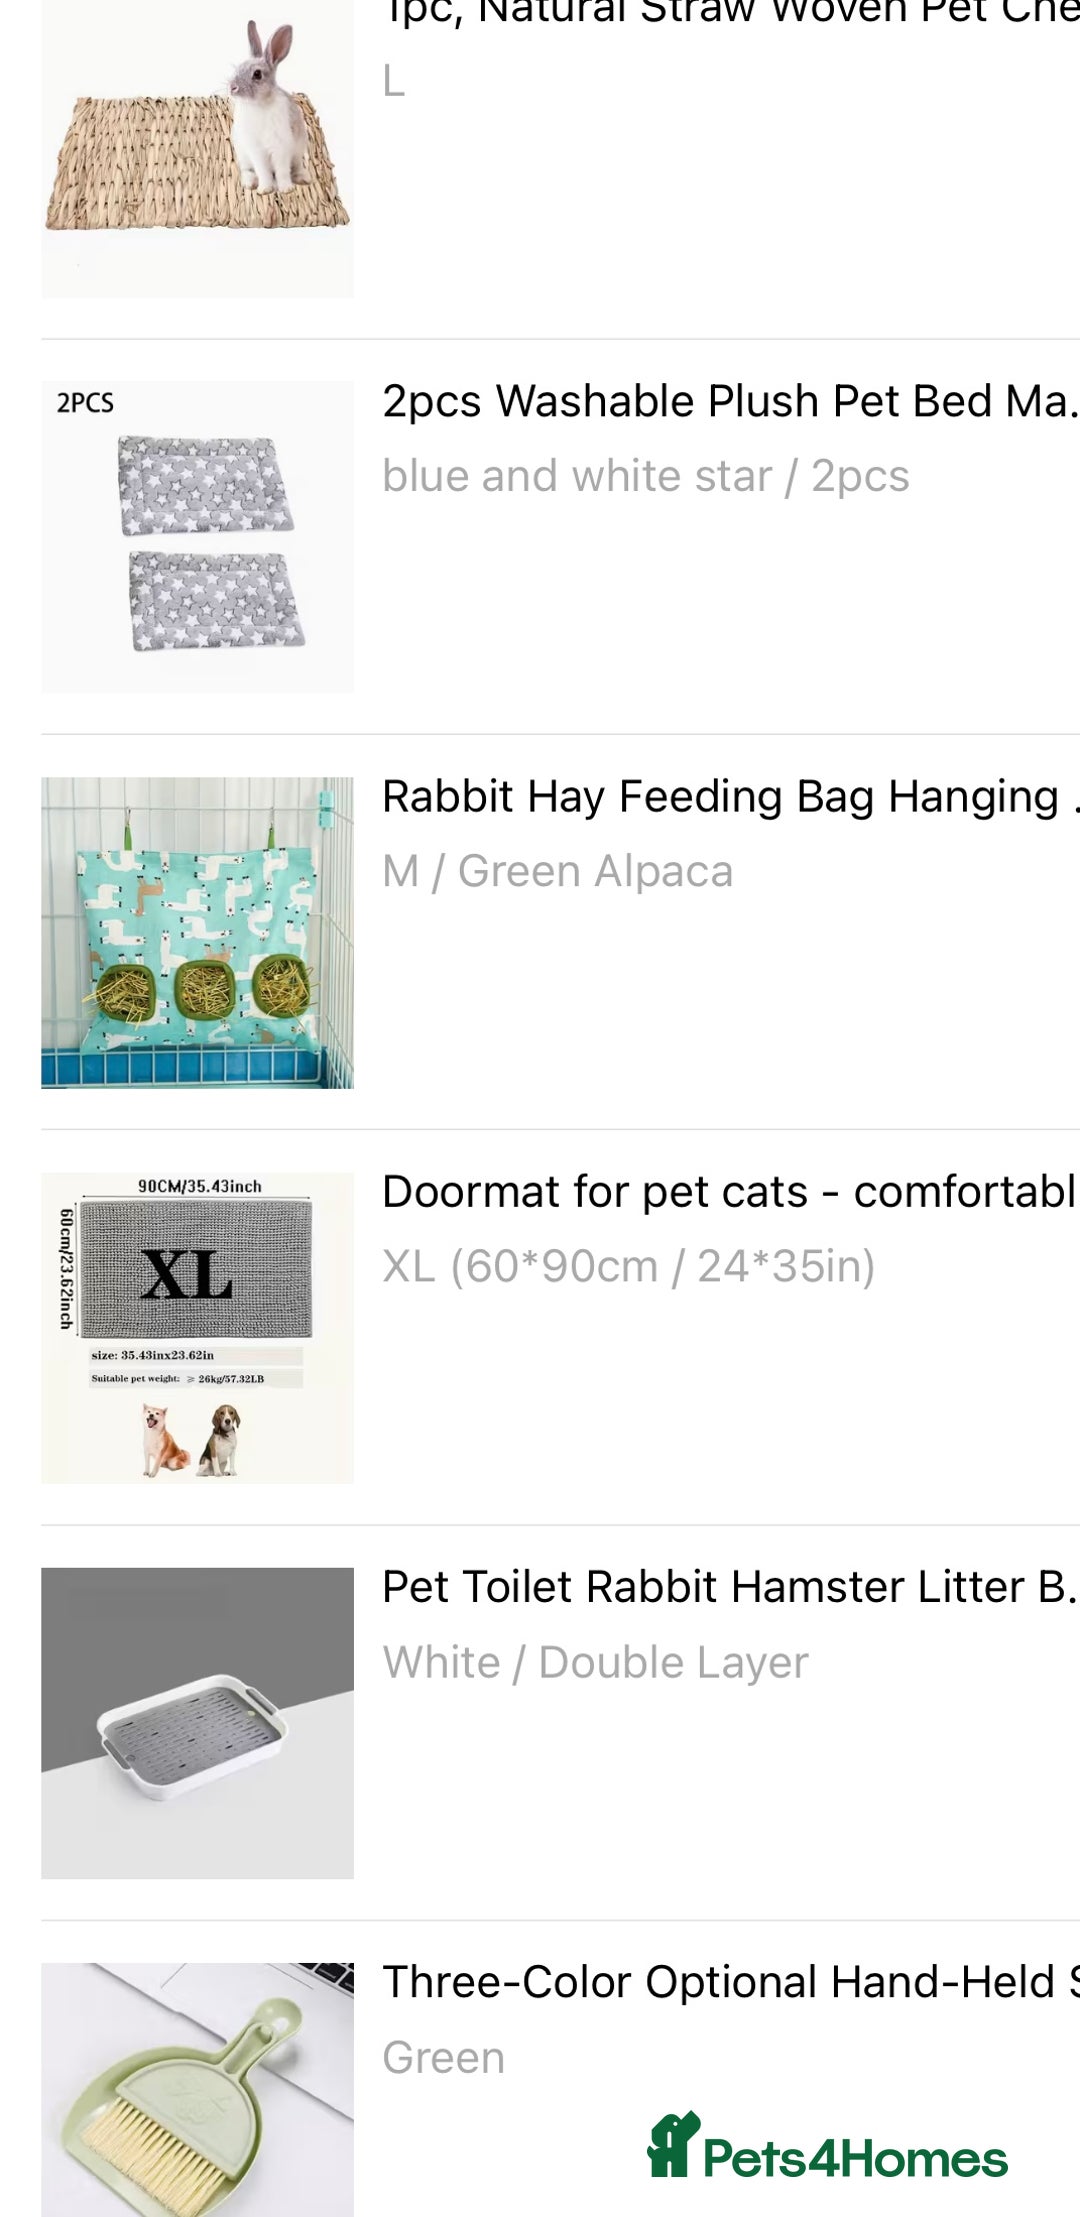The image size is (1080, 2217).
Task: Tap the size L variant text
Action: click(394, 81)
